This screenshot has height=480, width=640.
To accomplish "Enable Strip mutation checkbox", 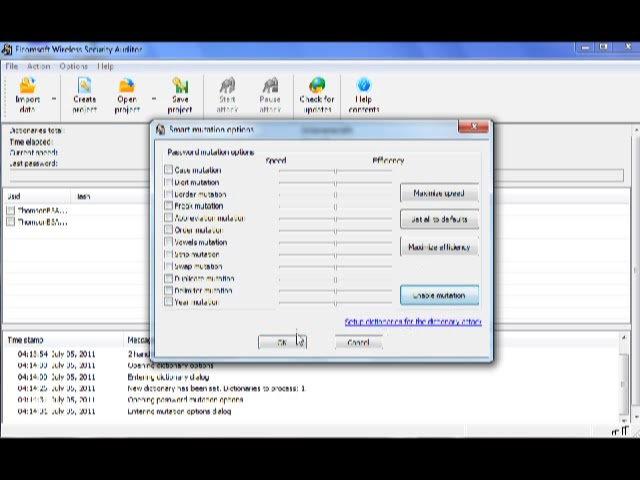I will [169, 254].
